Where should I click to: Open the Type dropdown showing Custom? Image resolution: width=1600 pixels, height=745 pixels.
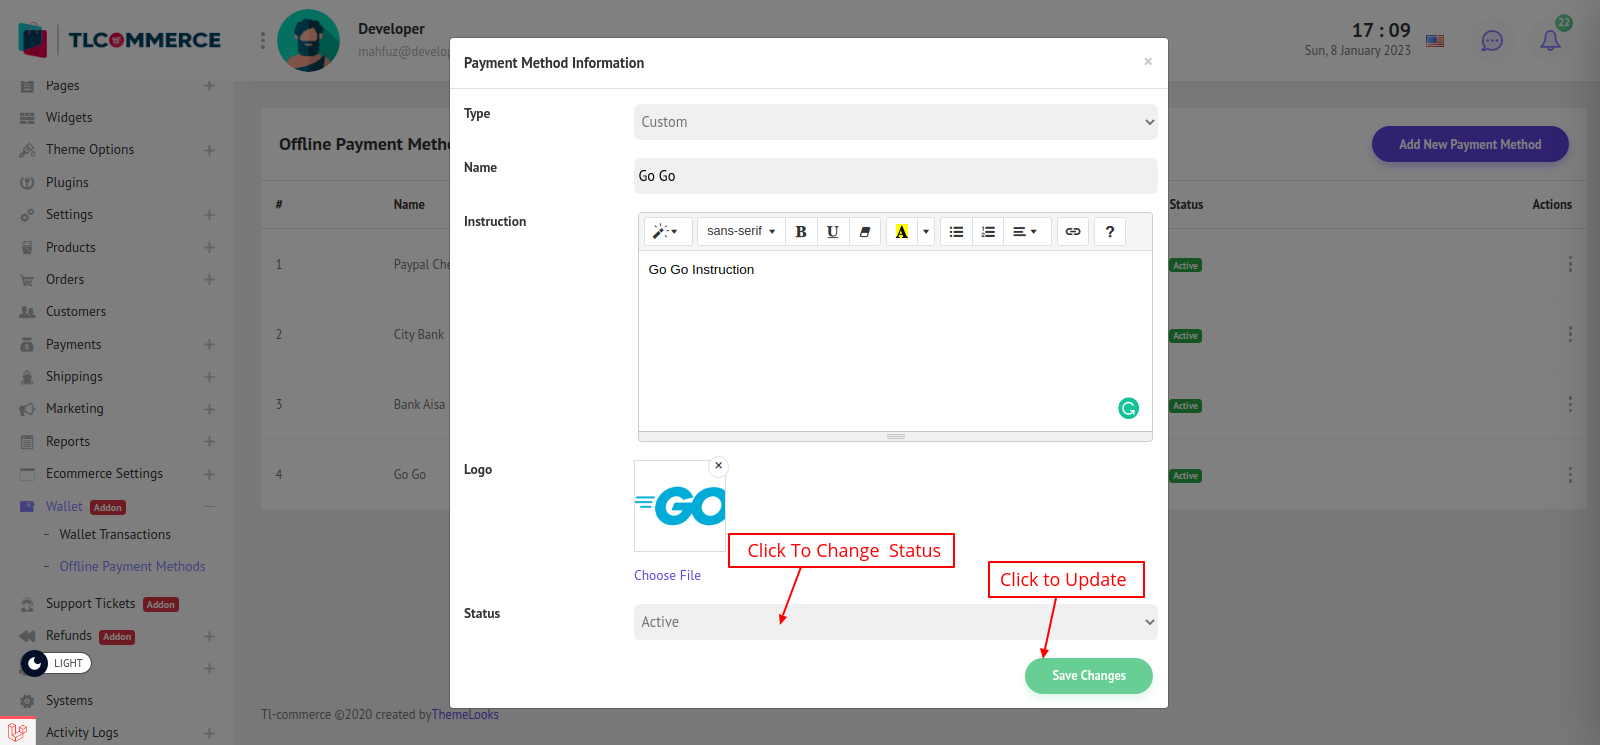pyautogui.click(x=895, y=122)
